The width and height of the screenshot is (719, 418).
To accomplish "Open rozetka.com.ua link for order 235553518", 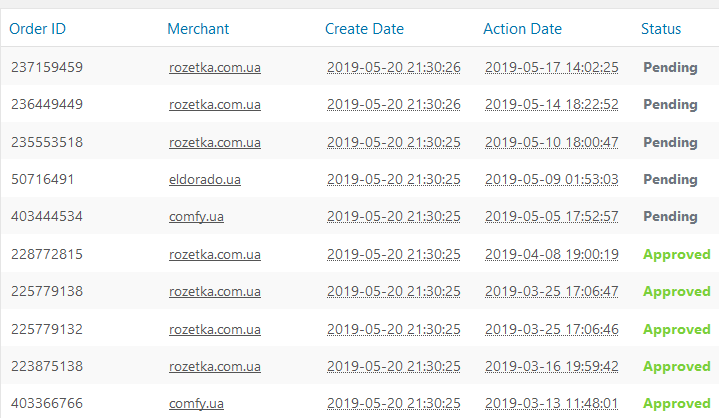I will coord(215,143).
